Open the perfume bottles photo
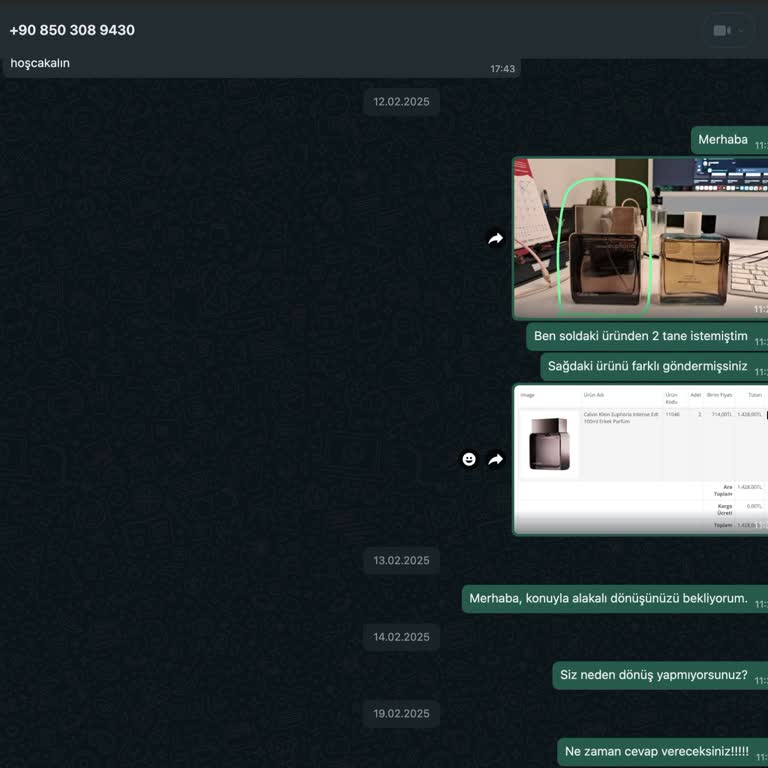Screen dimensions: 768x768 pyautogui.click(x=641, y=238)
